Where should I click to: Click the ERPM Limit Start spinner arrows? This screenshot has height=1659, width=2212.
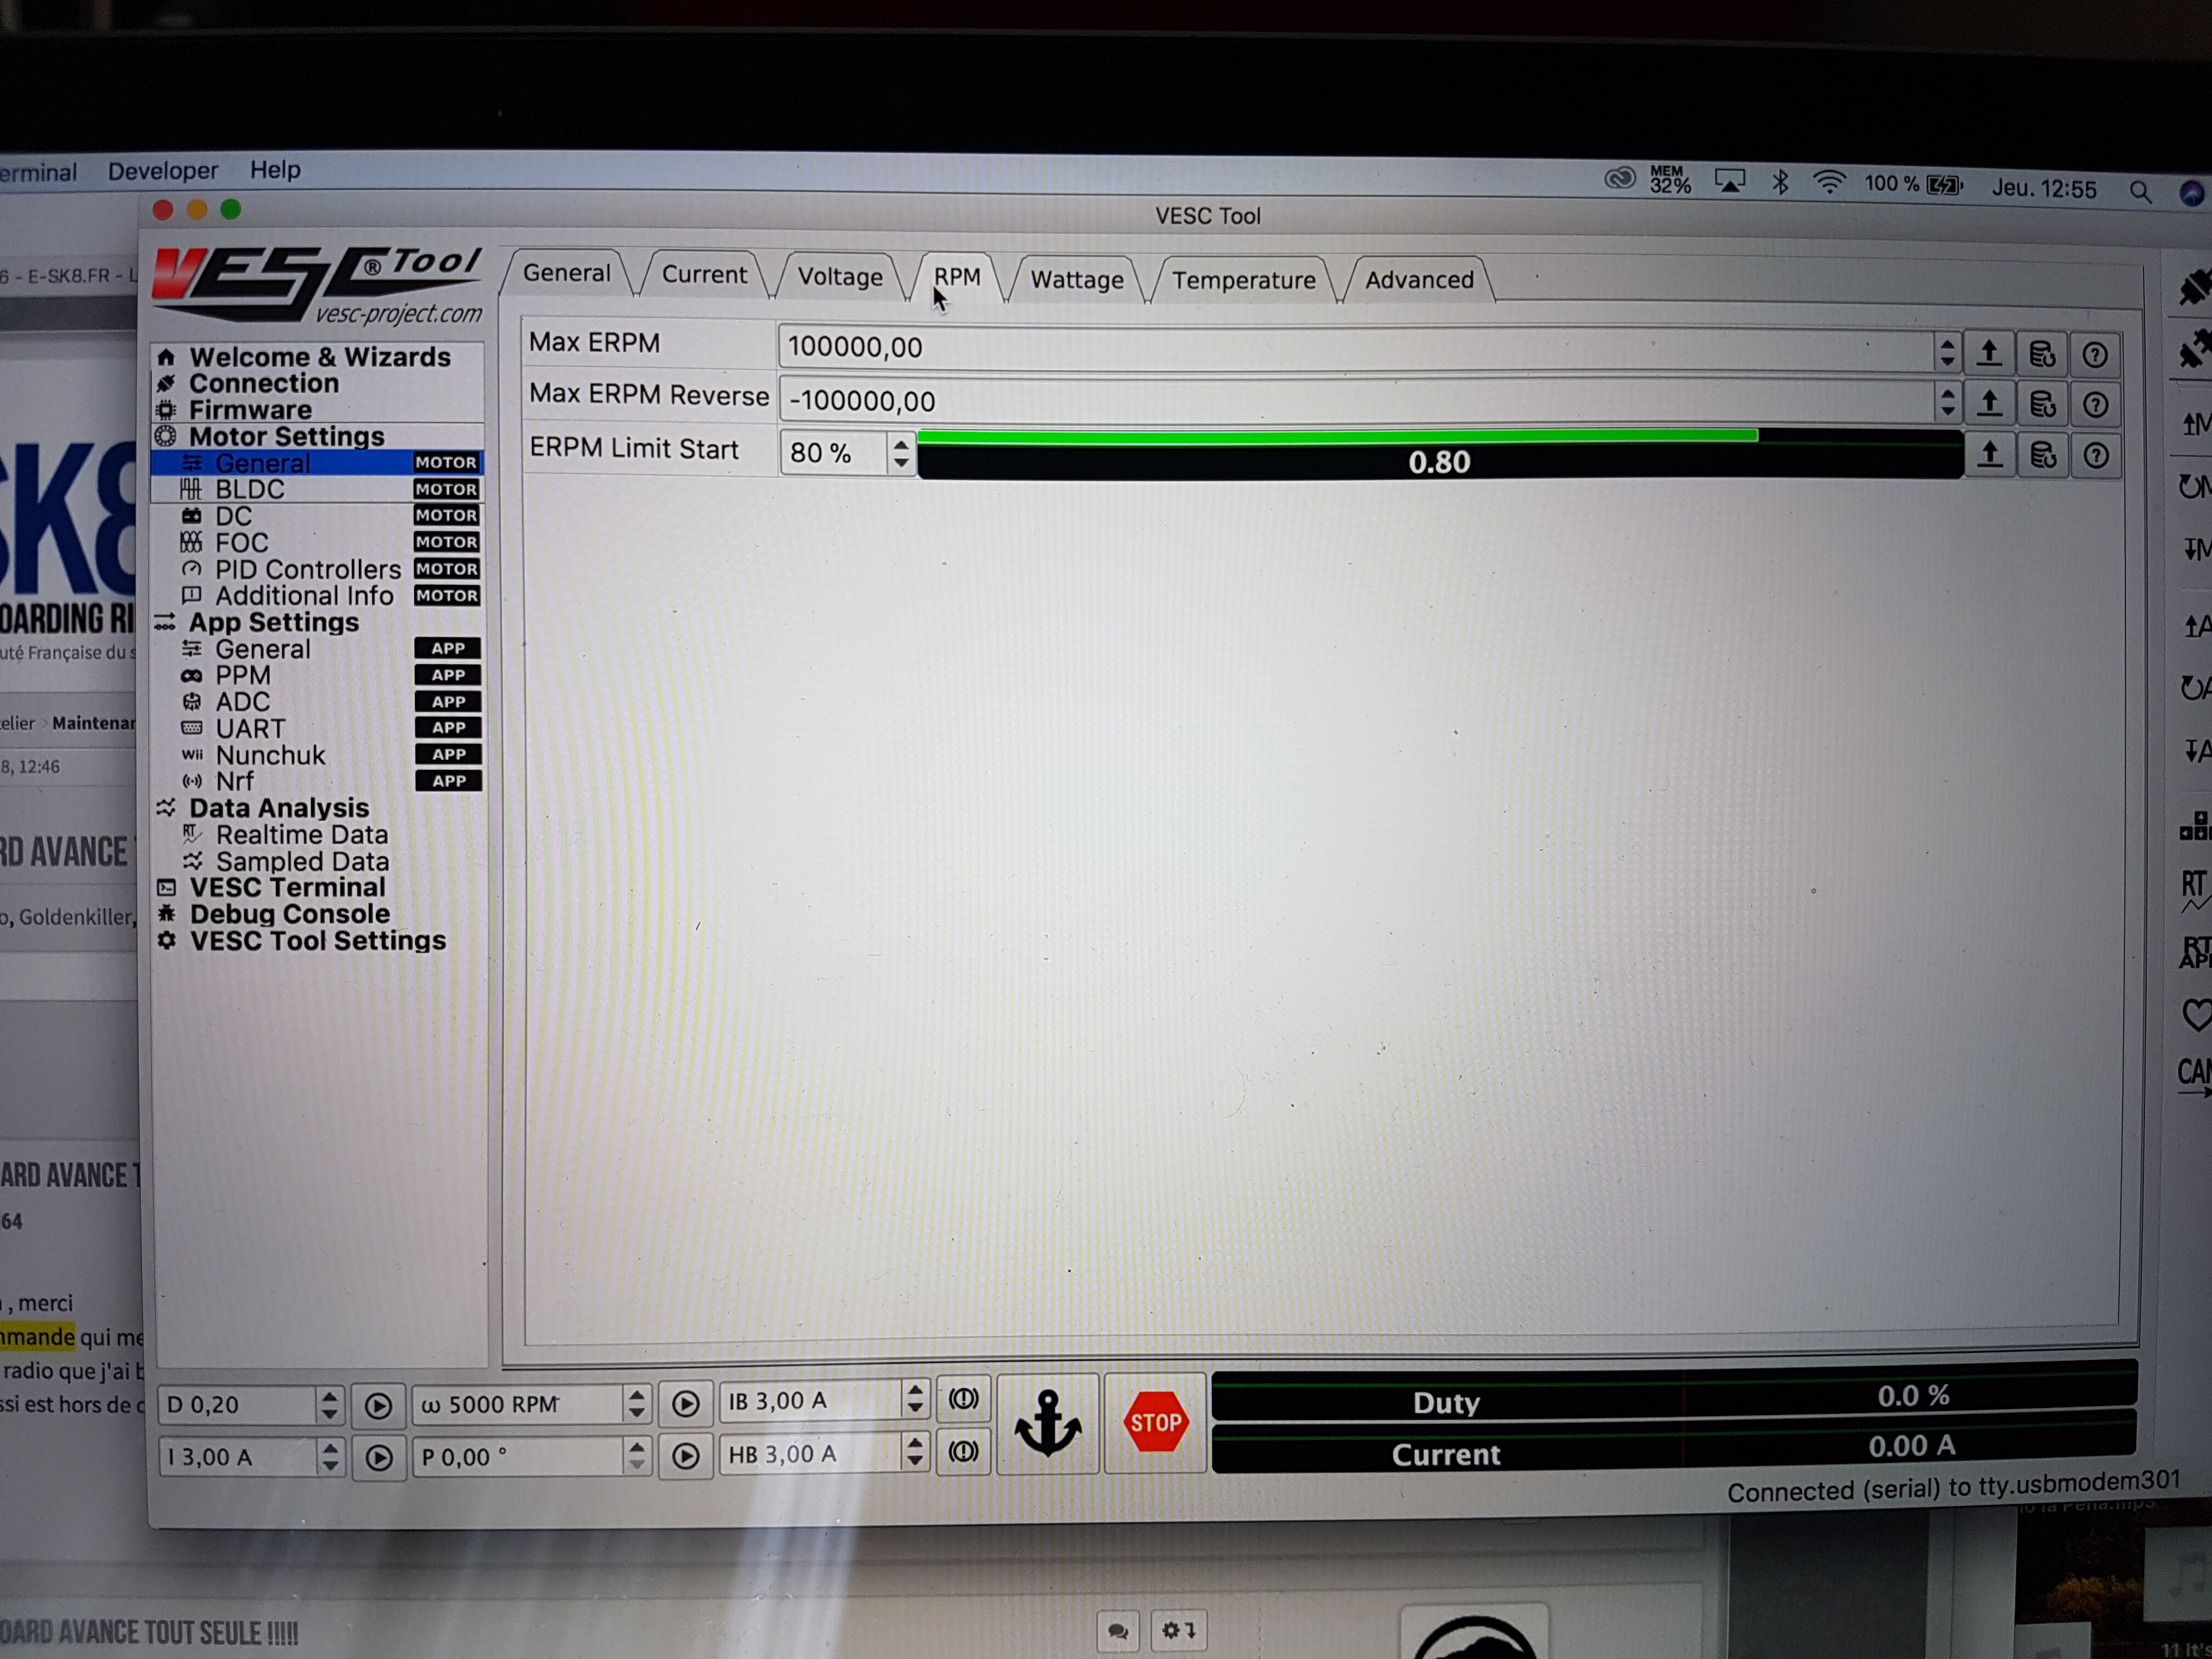(x=900, y=453)
